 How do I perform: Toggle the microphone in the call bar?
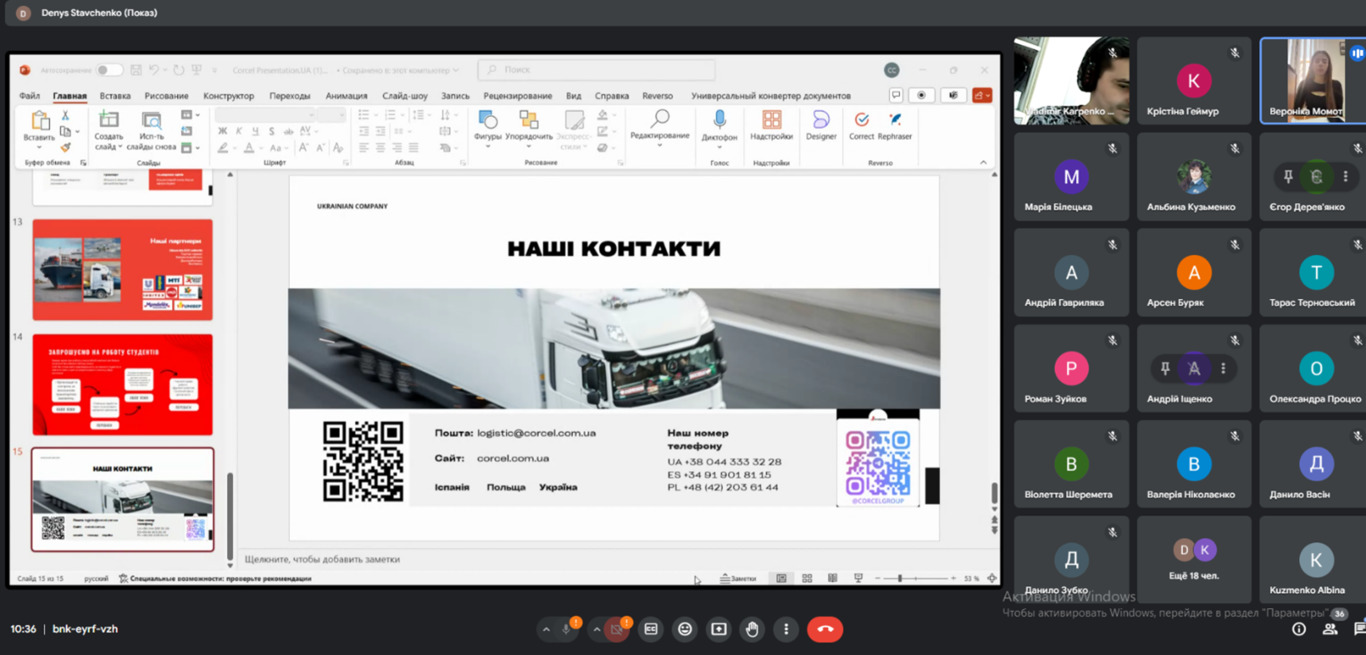coord(566,629)
